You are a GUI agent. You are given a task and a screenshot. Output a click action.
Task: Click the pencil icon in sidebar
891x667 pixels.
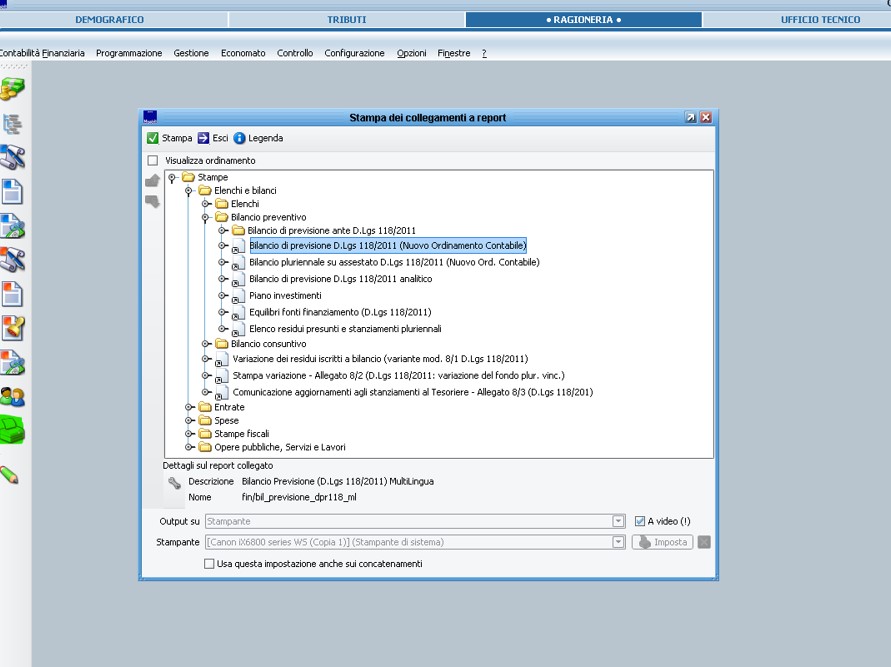10,474
